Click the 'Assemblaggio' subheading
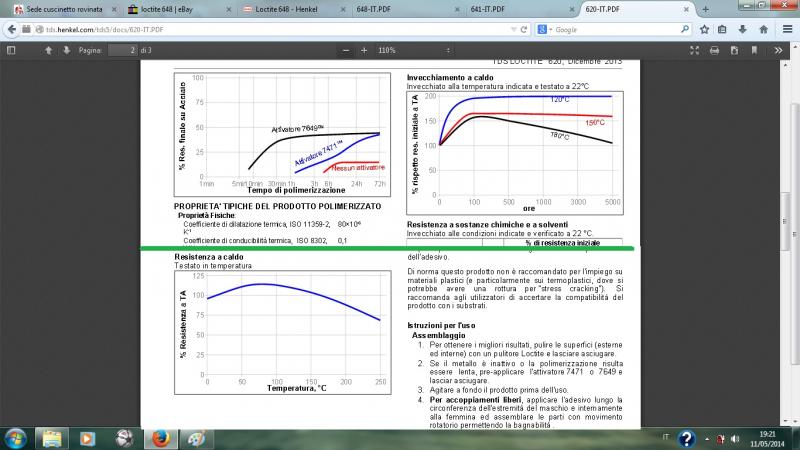This screenshot has height=450, width=800. 438,335
